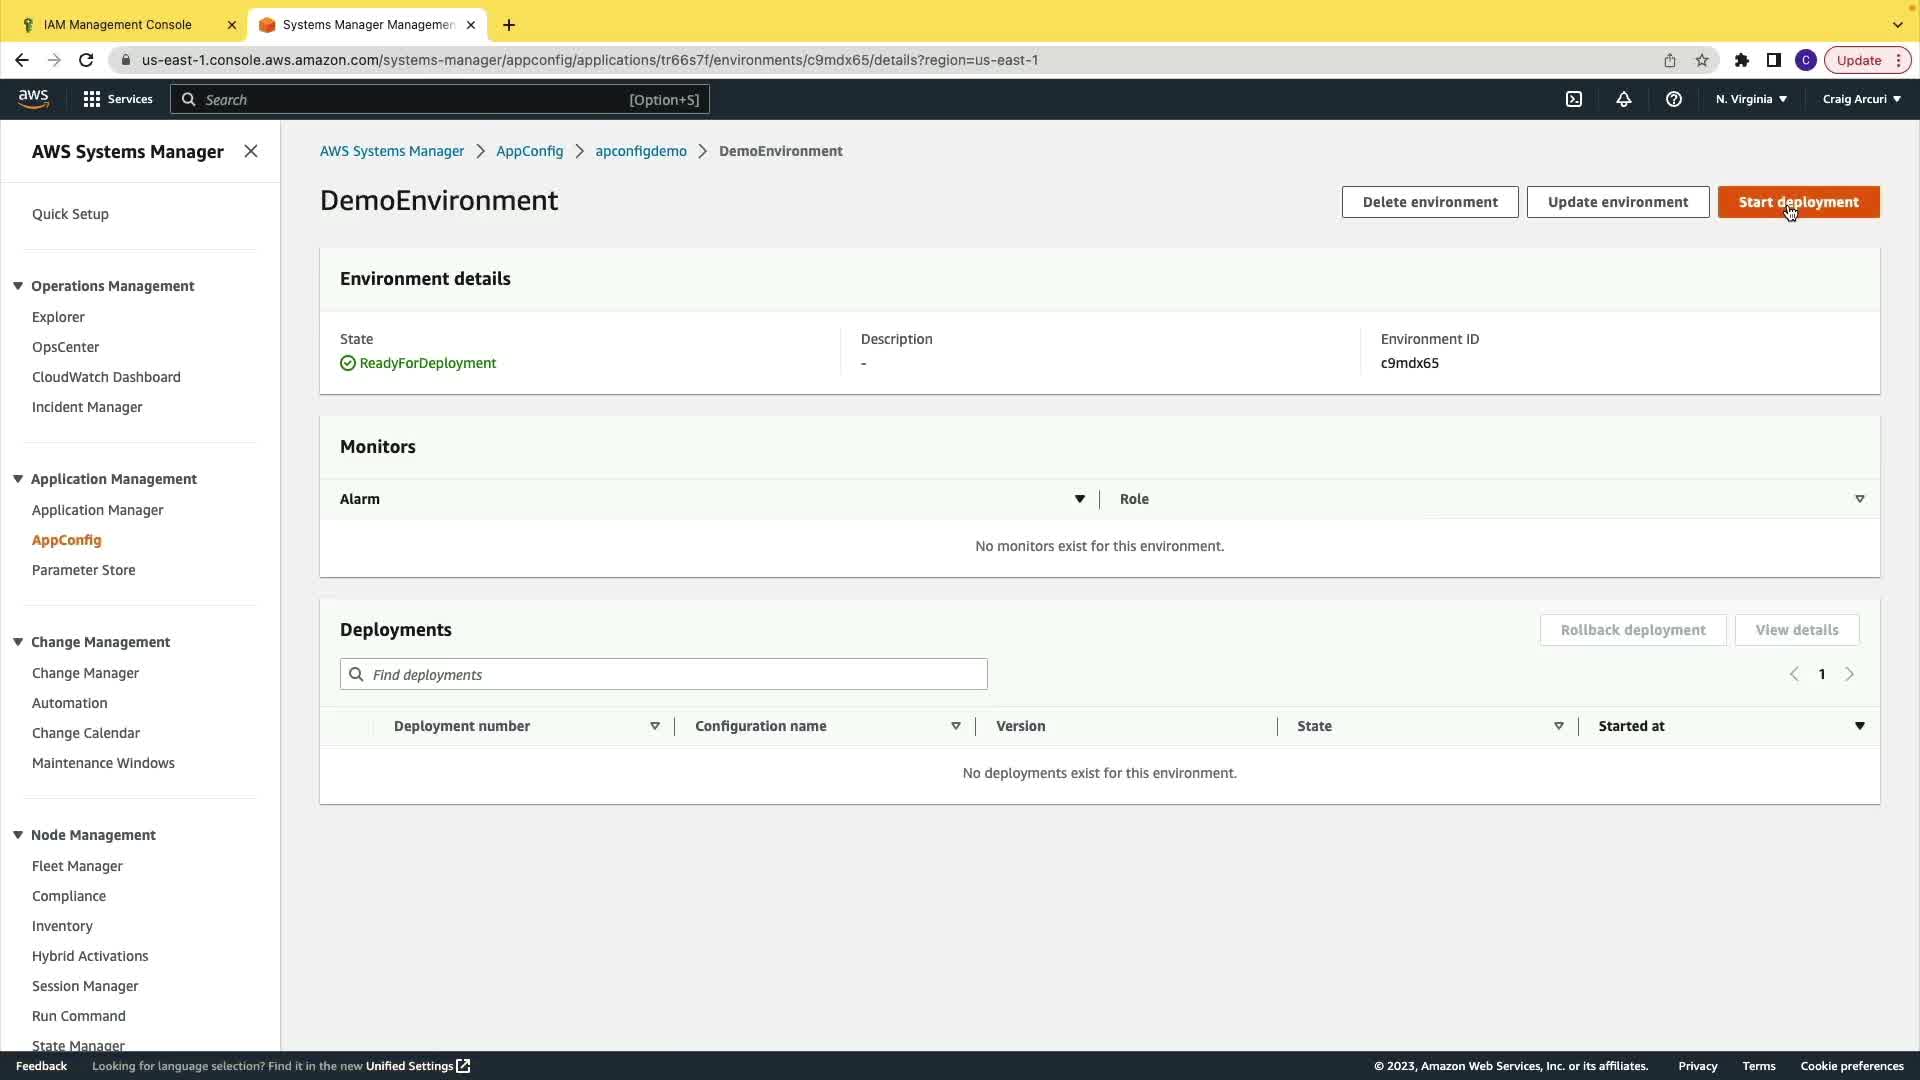Go to the AWS logo home
Image resolution: width=1920 pixels, height=1080 pixels.
(x=33, y=98)
